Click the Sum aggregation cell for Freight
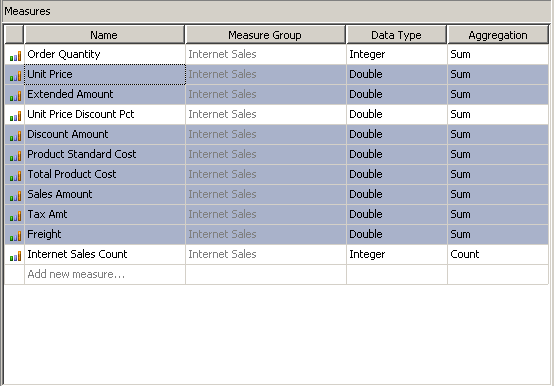554x386 pixels. click(x=498, y=234)
